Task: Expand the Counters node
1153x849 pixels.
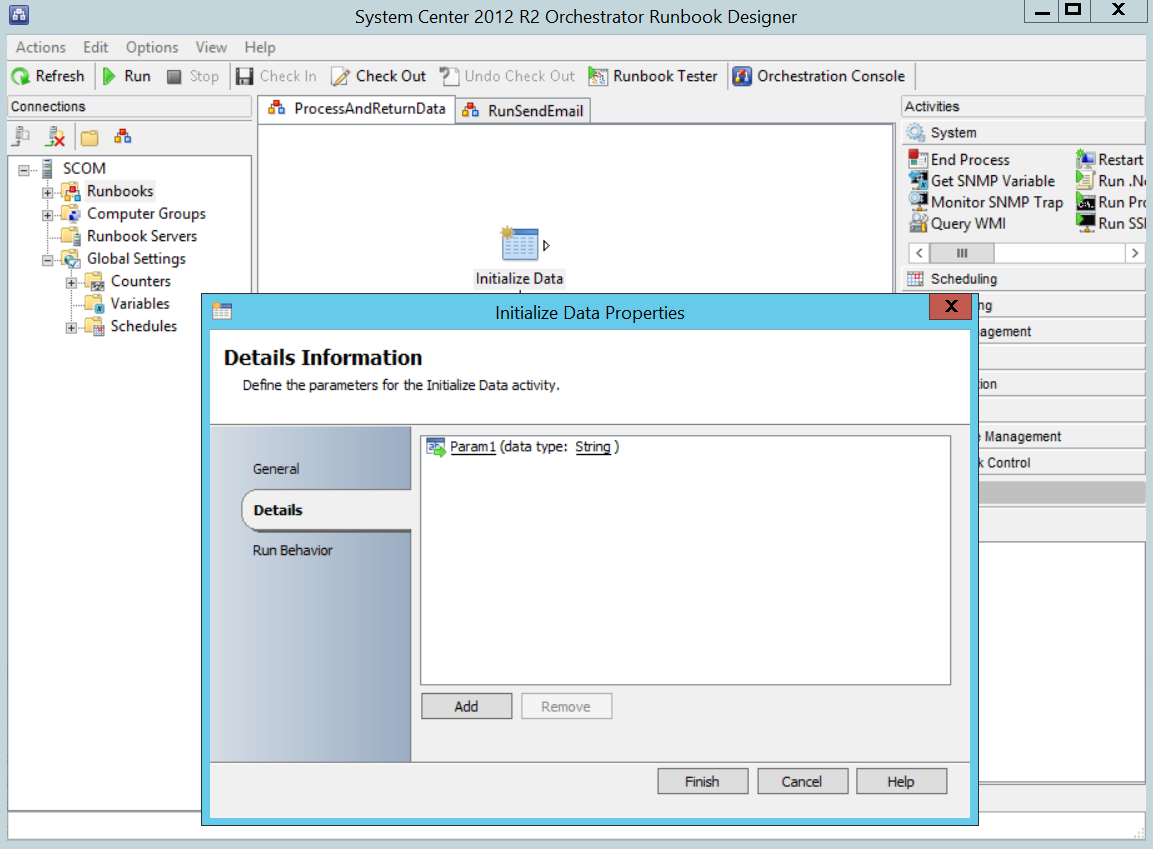Action: point(71,283)
